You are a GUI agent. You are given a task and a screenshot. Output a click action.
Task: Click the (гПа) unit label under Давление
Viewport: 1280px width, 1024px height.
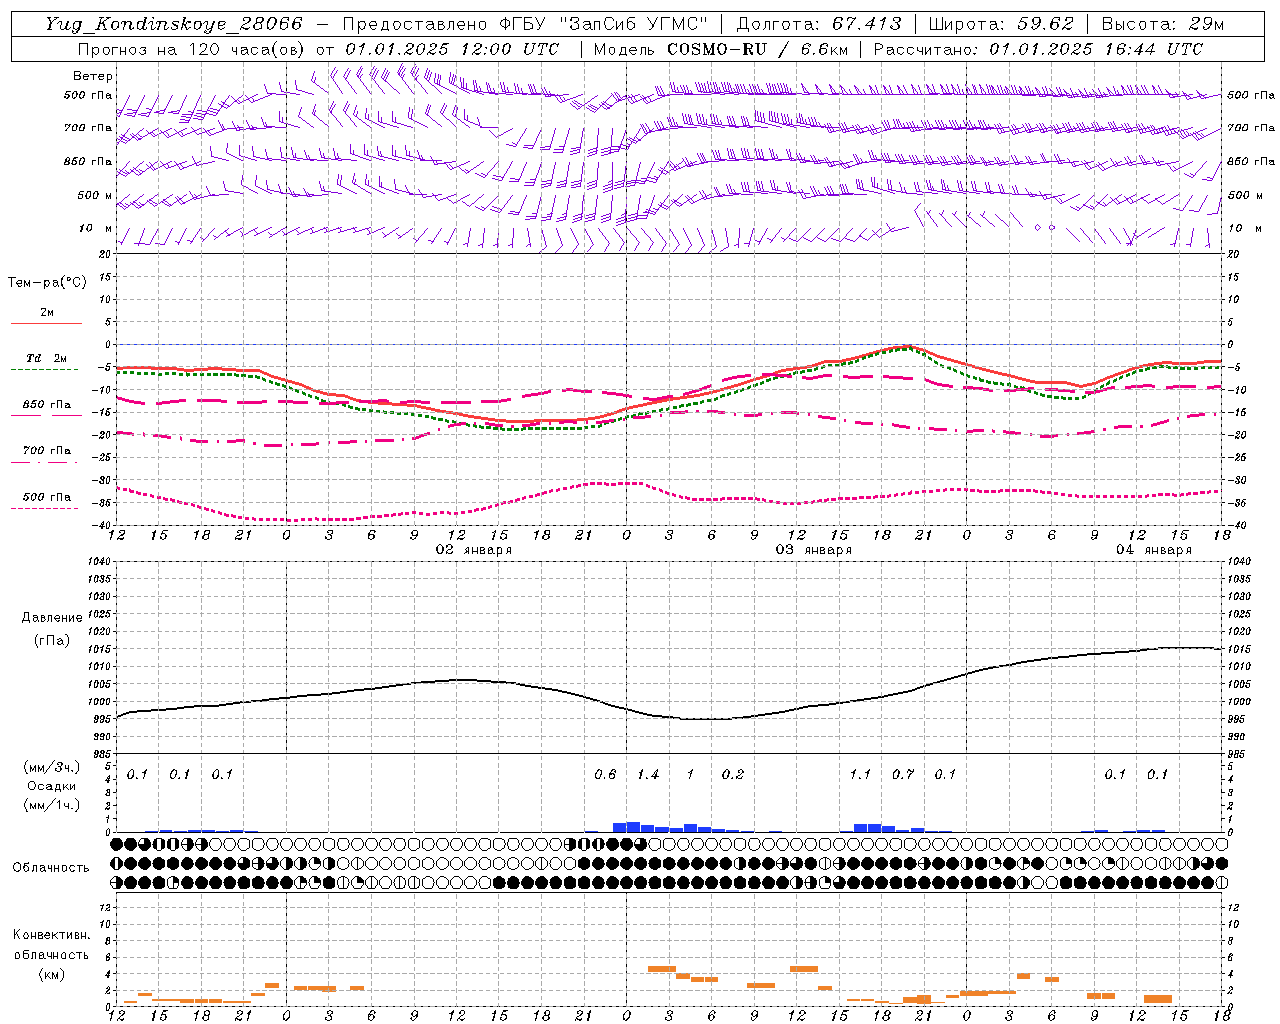click(52, 640)
